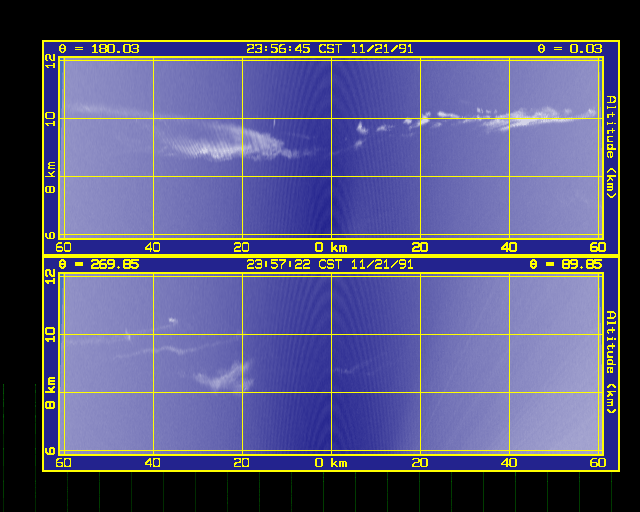Screen dimensions: 640x512
Task: Click the right-side 40 range label of lower scan
Action: [509, 463]
